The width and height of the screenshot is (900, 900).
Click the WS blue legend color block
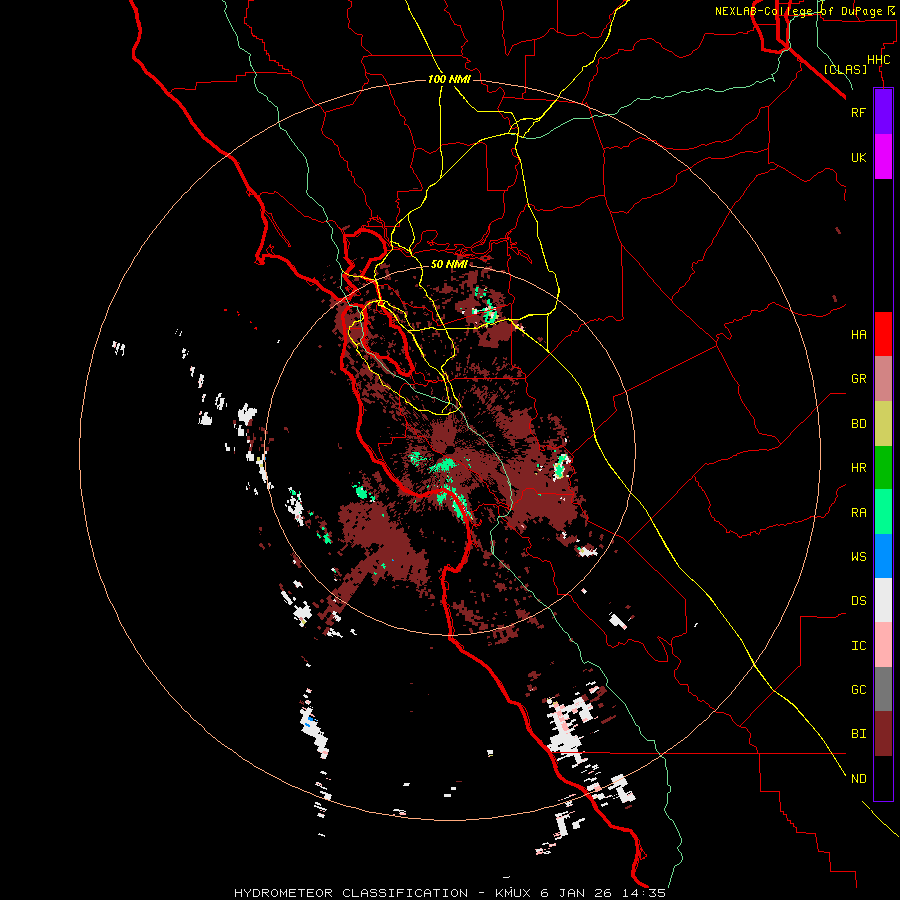point(883,556)
